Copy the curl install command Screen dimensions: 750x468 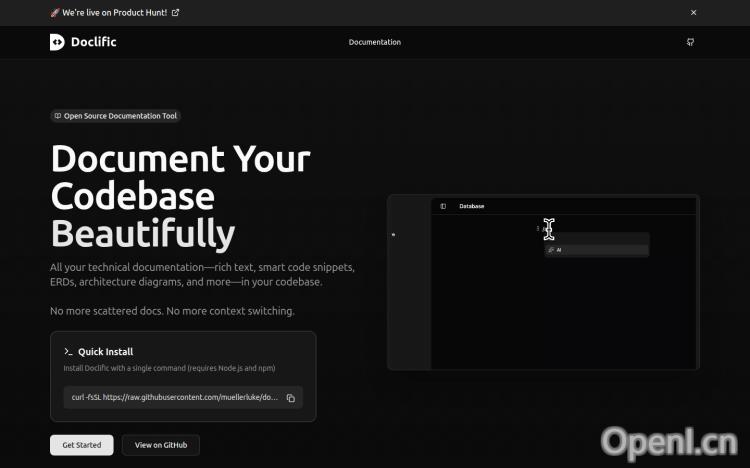(291, 398)
